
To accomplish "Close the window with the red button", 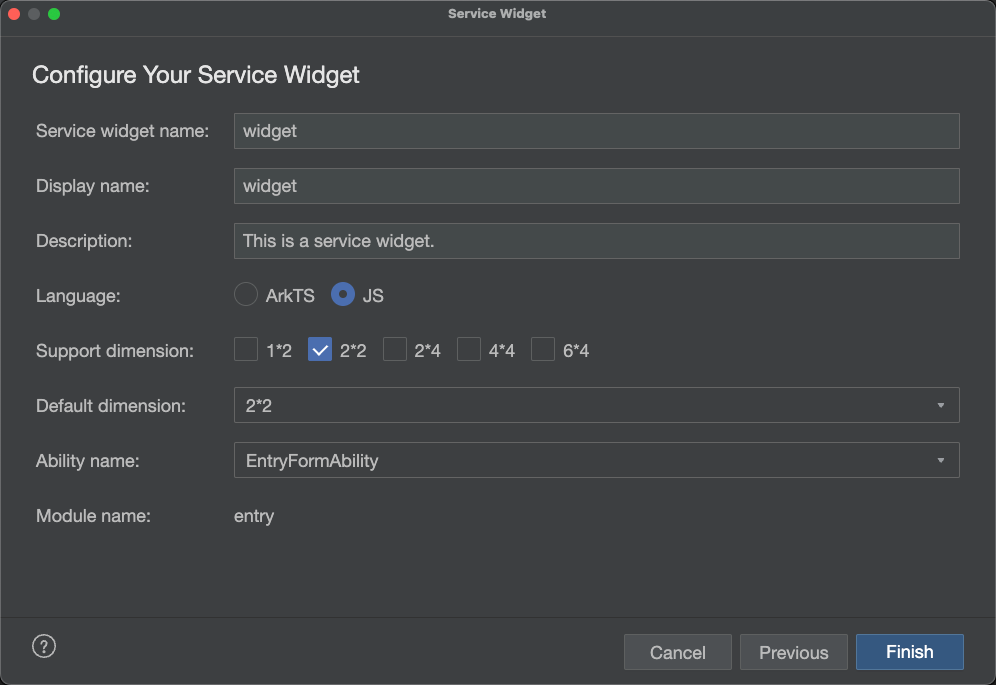I will (14, 14).
